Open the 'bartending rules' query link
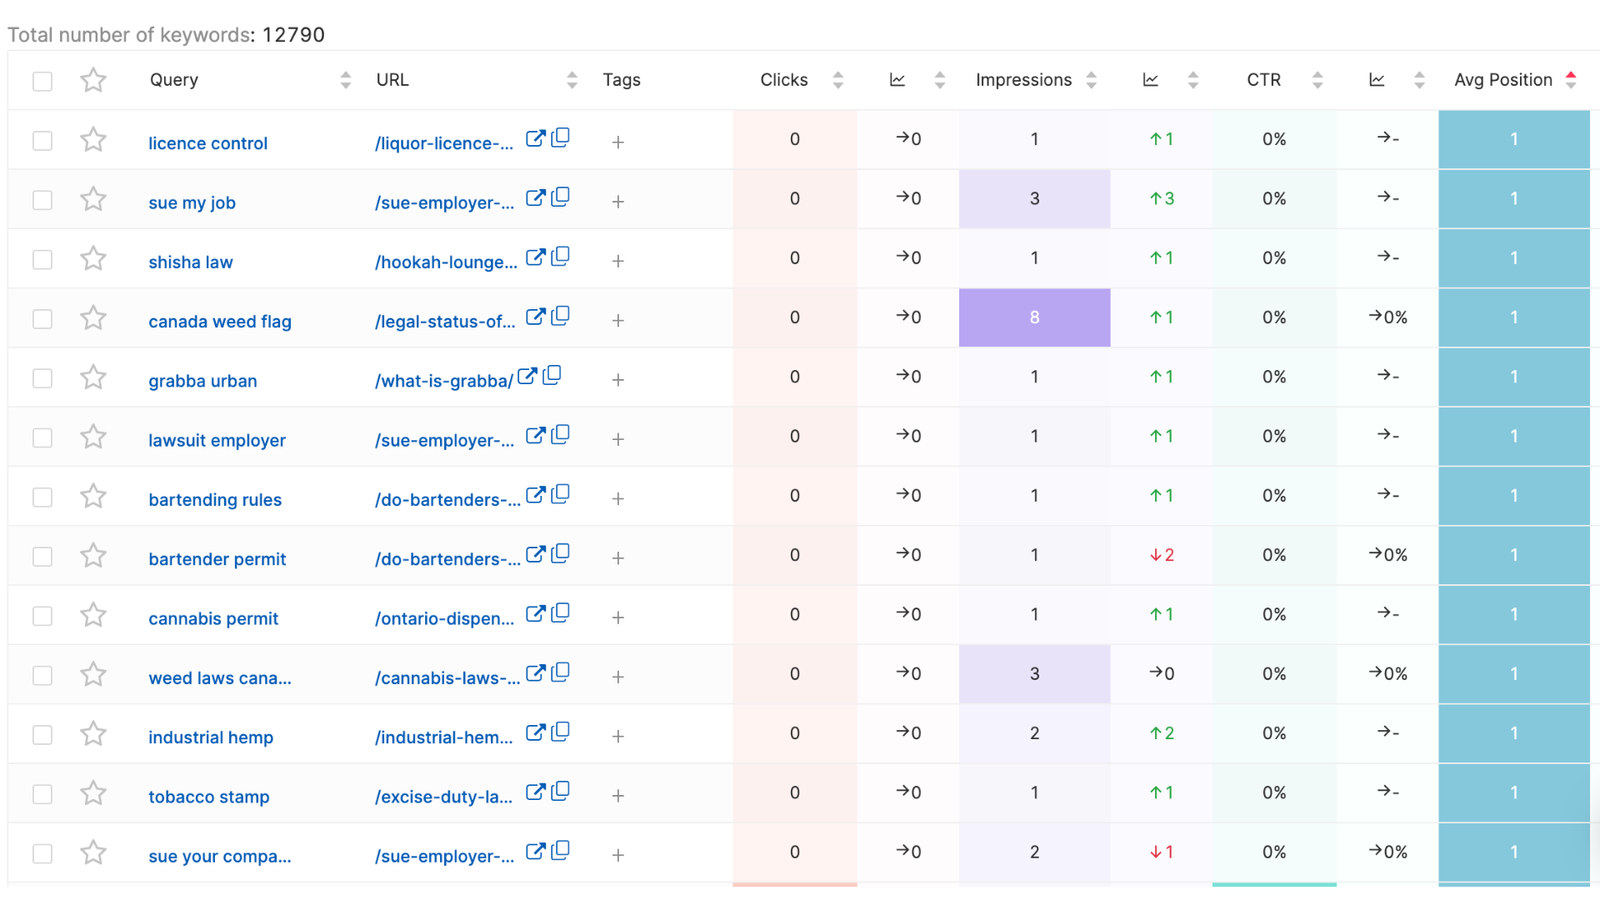Viewport: 1600px width, 900px height. tap(215, 500)
